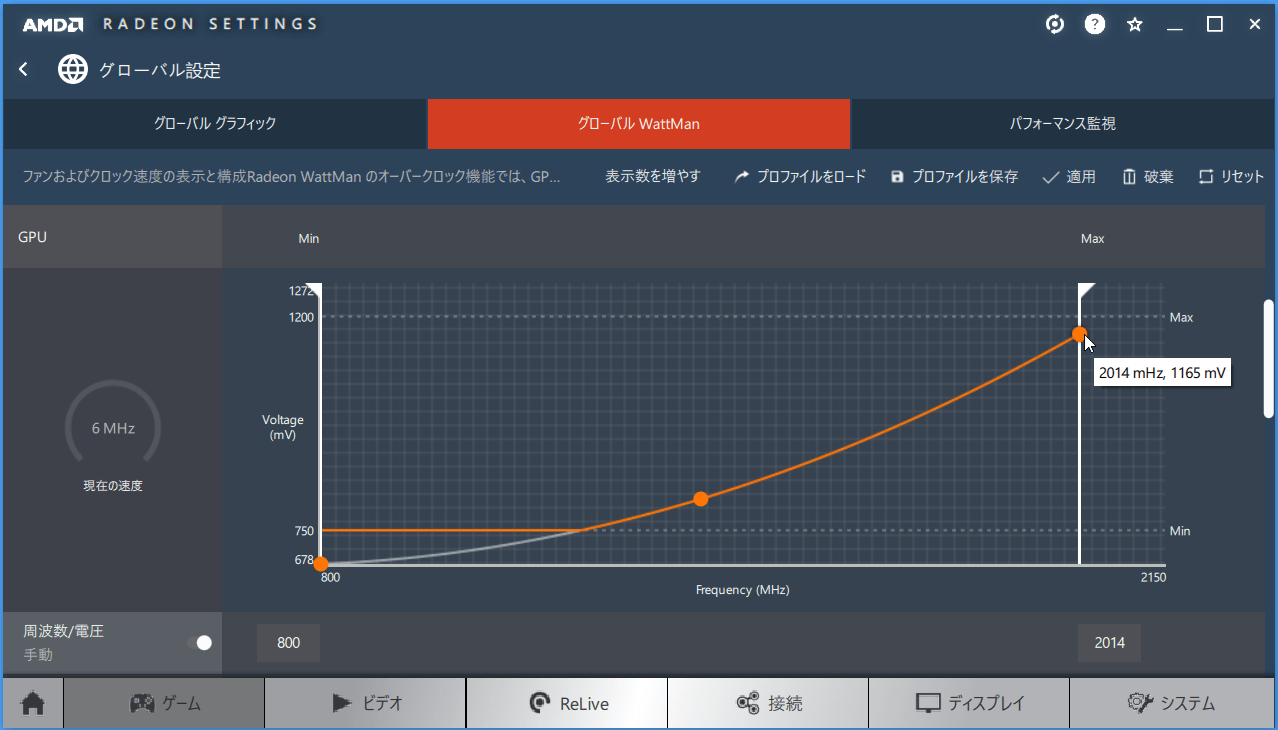
Task: Click the Frequency (MHz) axis label
Action: [x=743, y=590]
